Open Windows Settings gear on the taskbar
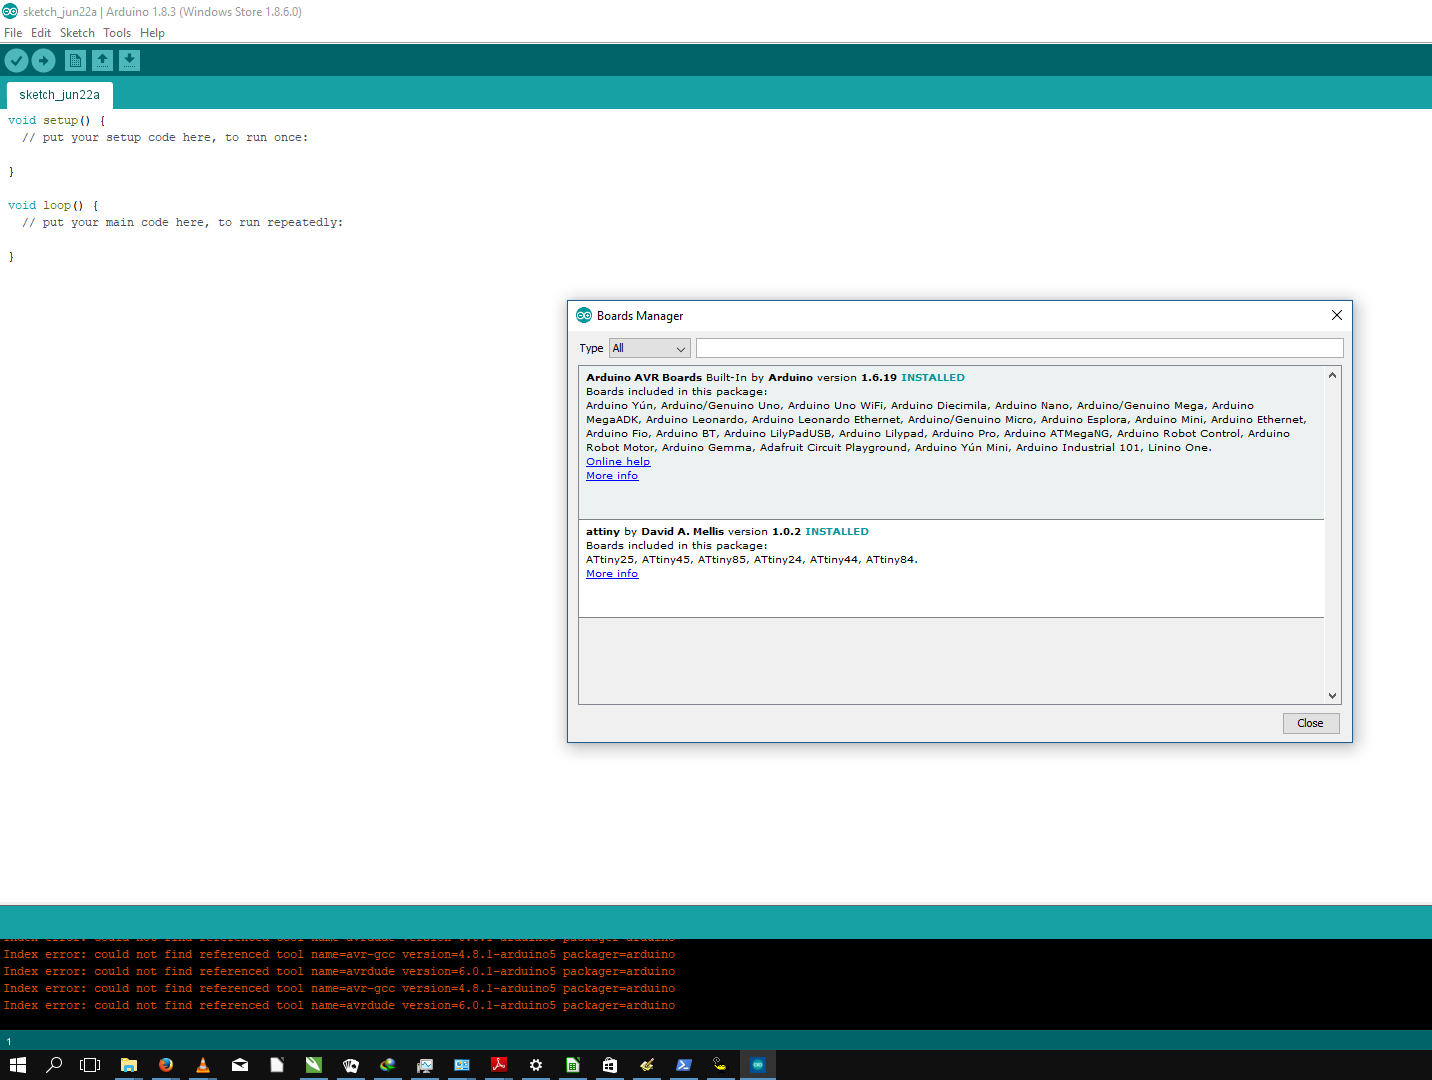Viewport: 1432px width, 1080px height. (x=536, y=1065)
